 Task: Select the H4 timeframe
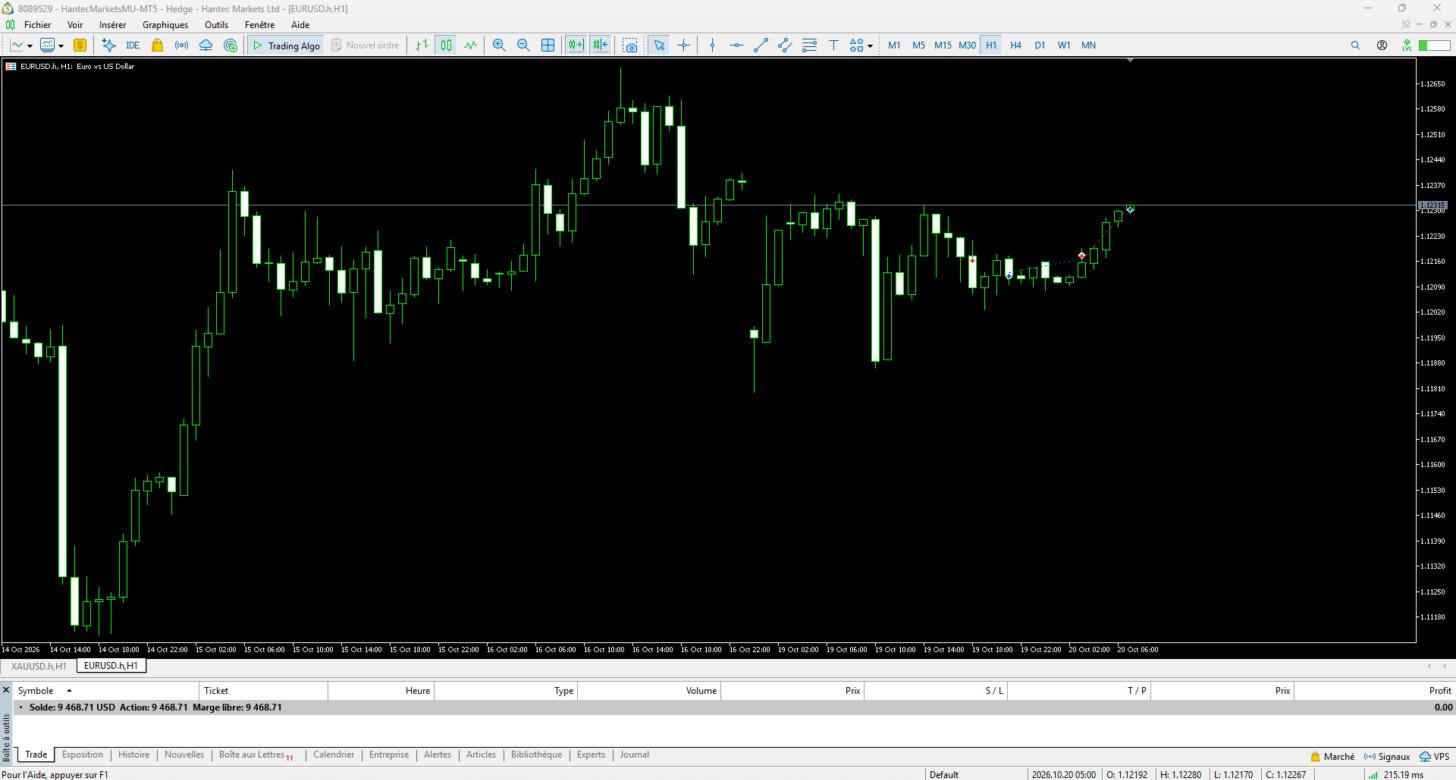1016,45
